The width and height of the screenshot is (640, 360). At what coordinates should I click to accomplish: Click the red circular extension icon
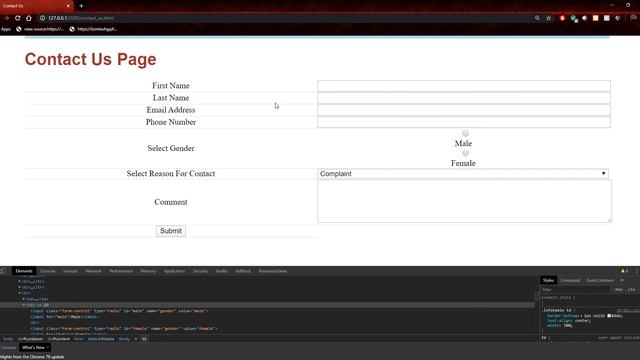pos(562,18)
